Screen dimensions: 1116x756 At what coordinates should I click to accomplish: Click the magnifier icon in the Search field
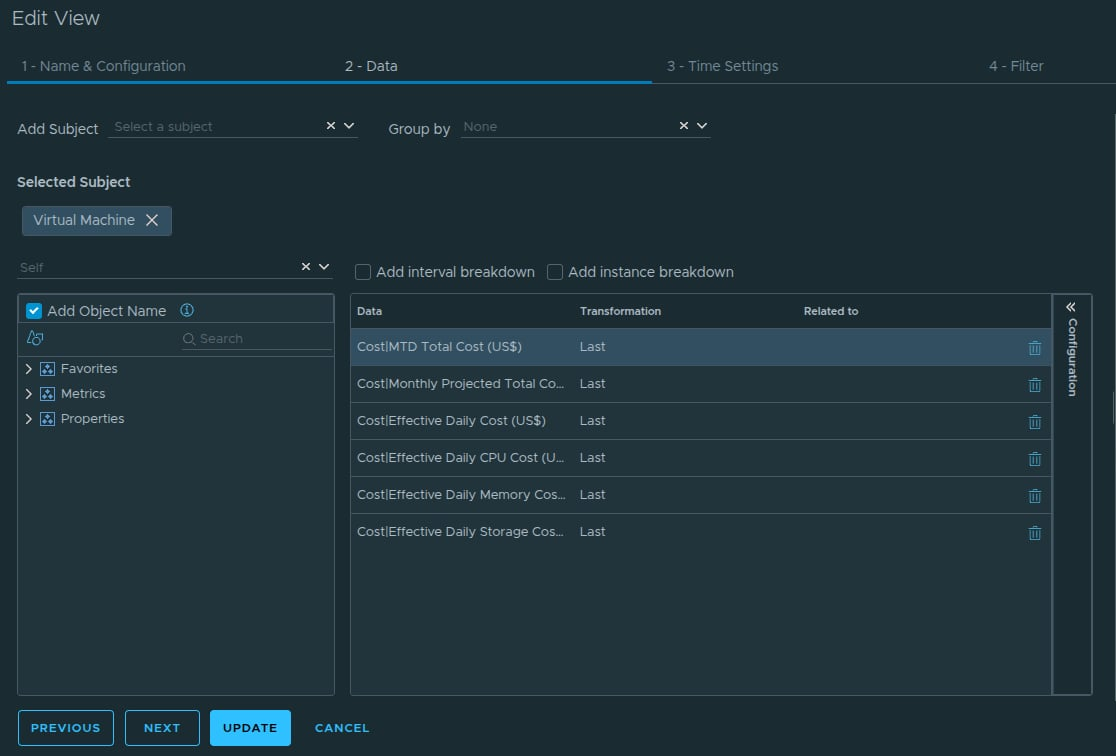[x=187, y=338]
